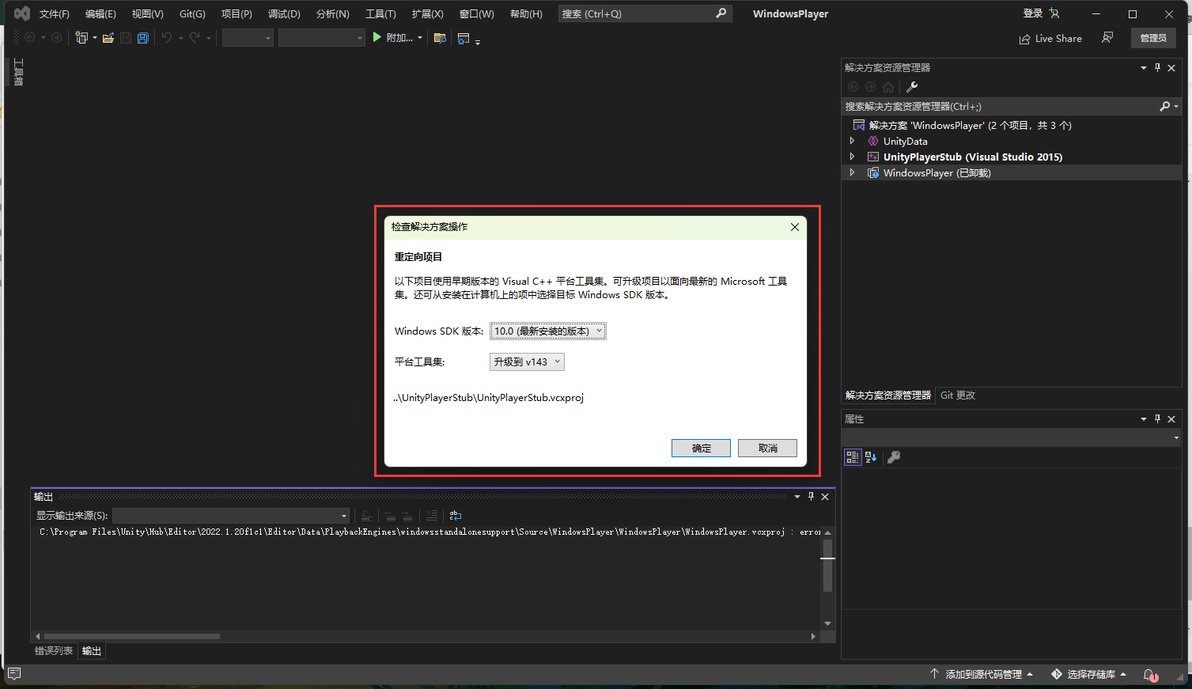Click the feedback person icon near Live Share
Screen dimensions: 1192x689
click(1107, 37)
